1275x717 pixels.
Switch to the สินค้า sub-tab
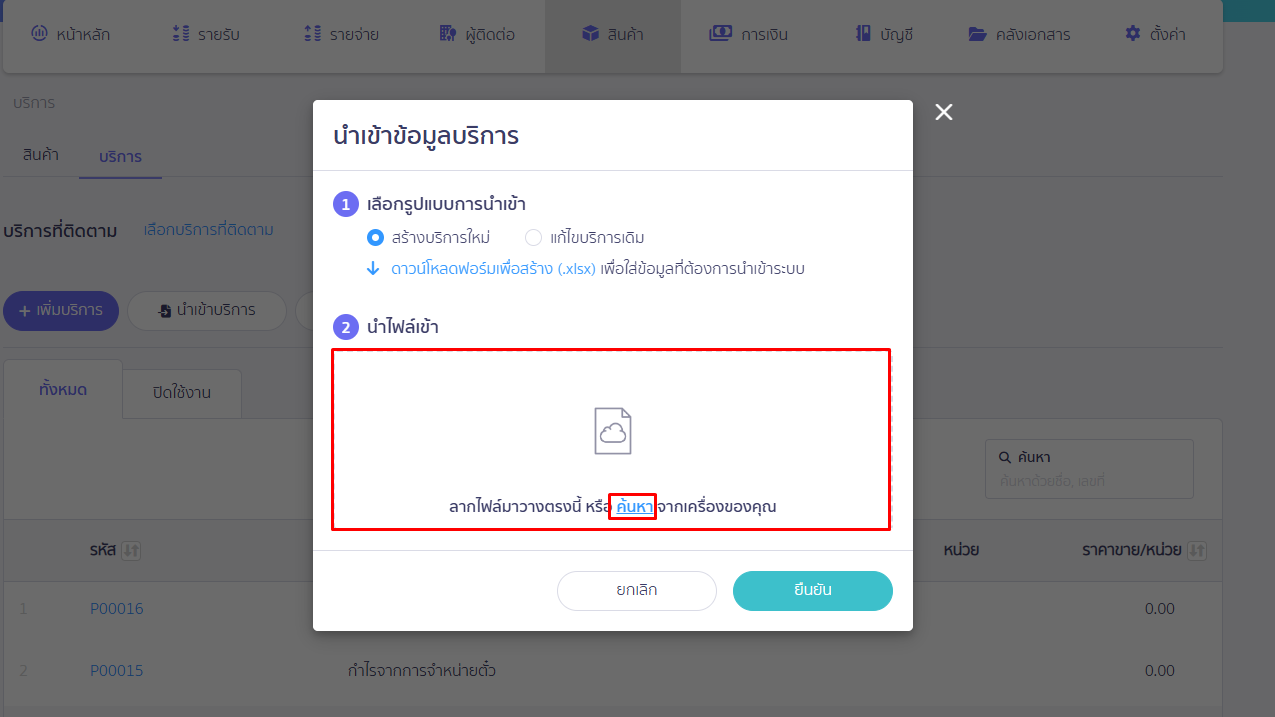pyautogui.click(x=40, y=155)
